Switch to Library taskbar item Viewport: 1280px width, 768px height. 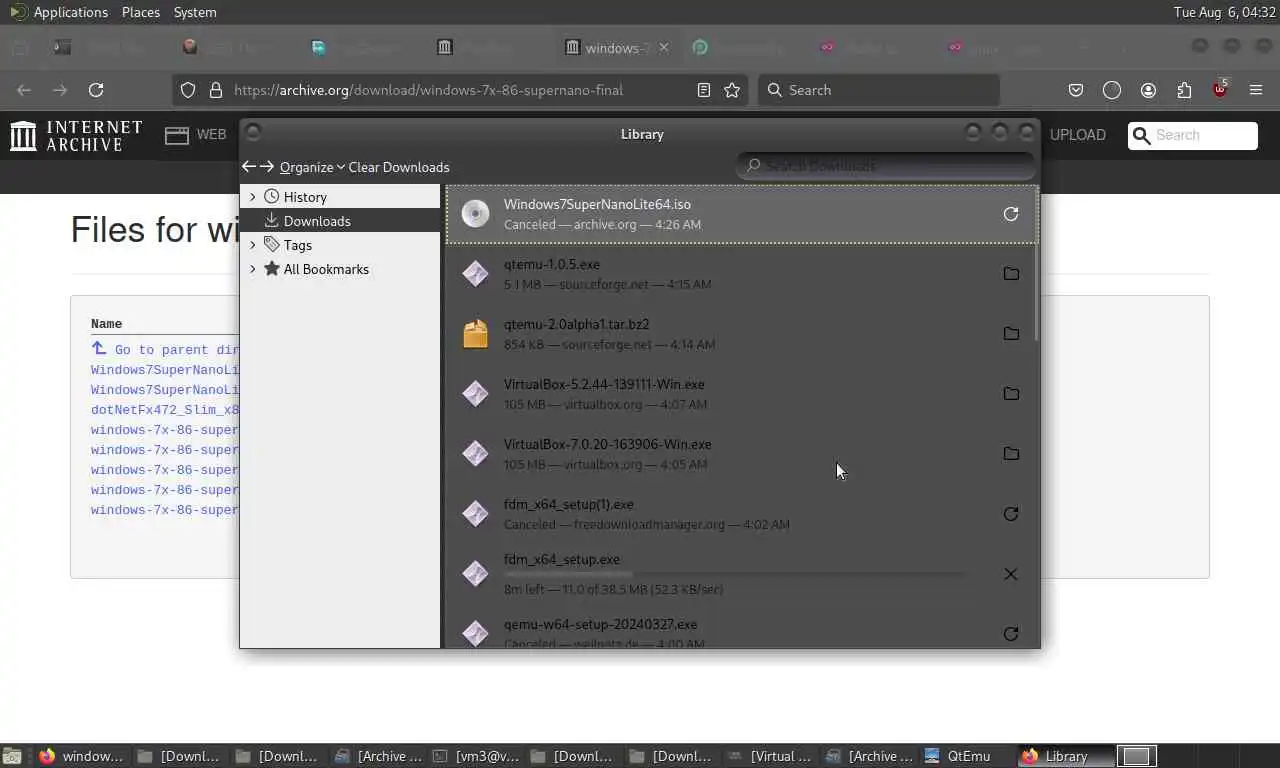click(x=1066, y=756)
